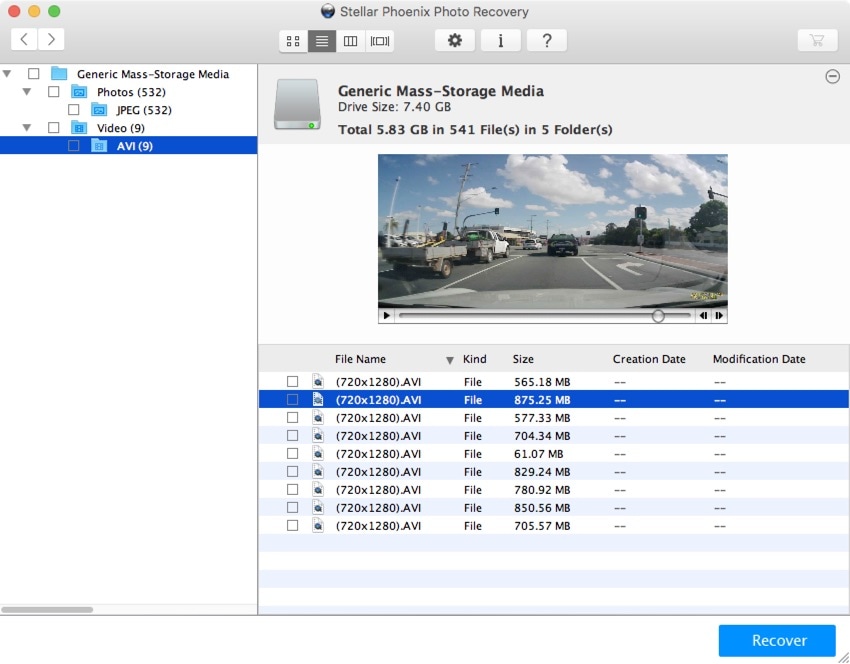
Task: Sort by the Creation Date column header
Action: coord(649,359)
